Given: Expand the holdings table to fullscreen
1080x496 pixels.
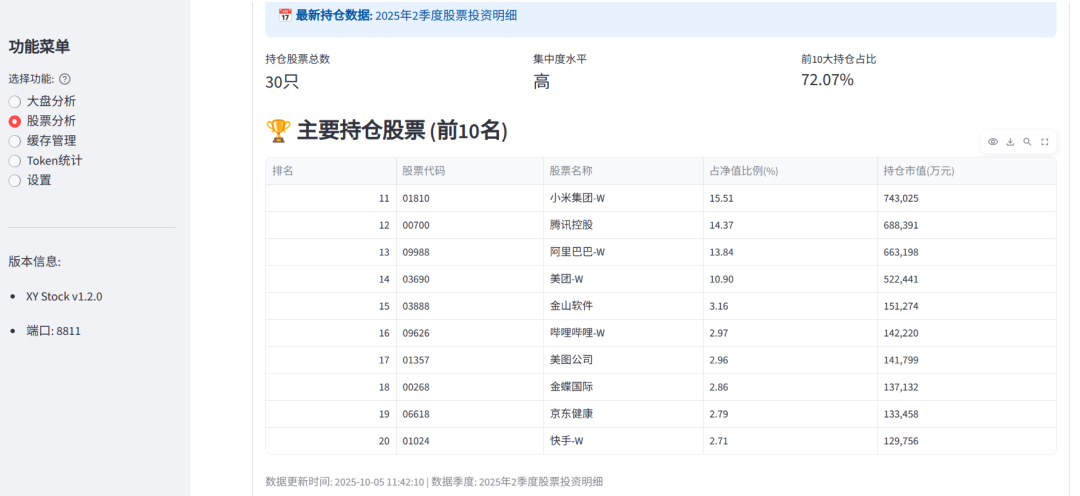Looking at the screenshot, I should pos(1045,142).
